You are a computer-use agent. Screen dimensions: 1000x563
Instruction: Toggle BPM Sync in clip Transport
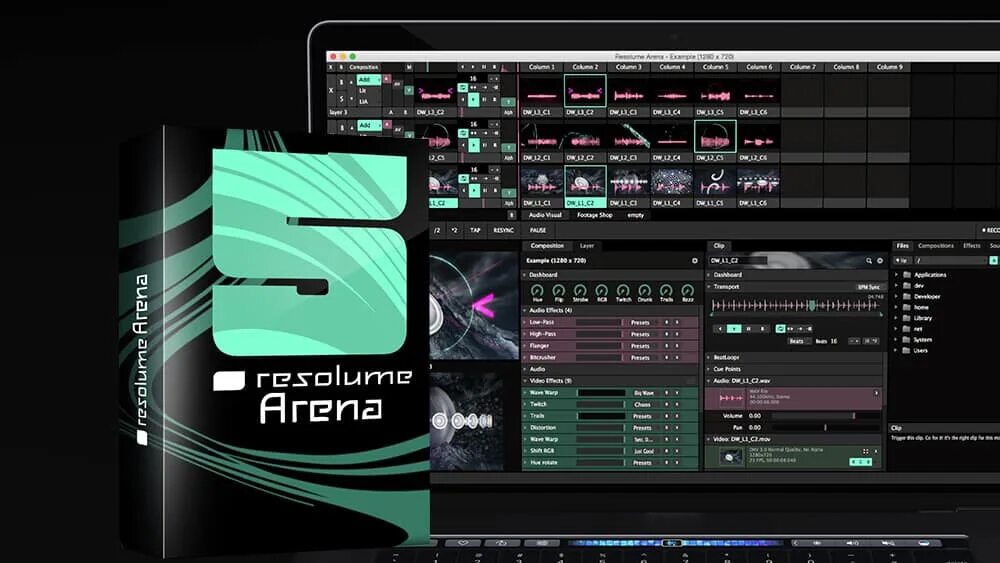click(869, 288)
